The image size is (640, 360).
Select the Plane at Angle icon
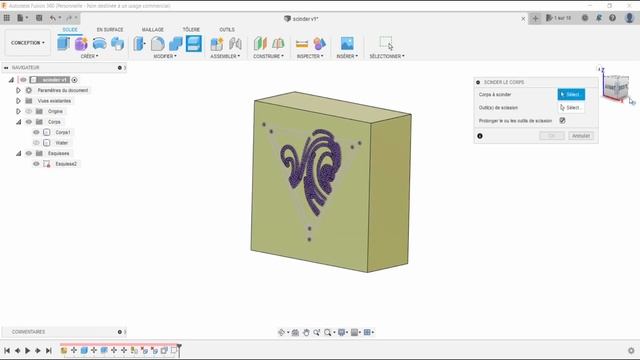point(278,43)
